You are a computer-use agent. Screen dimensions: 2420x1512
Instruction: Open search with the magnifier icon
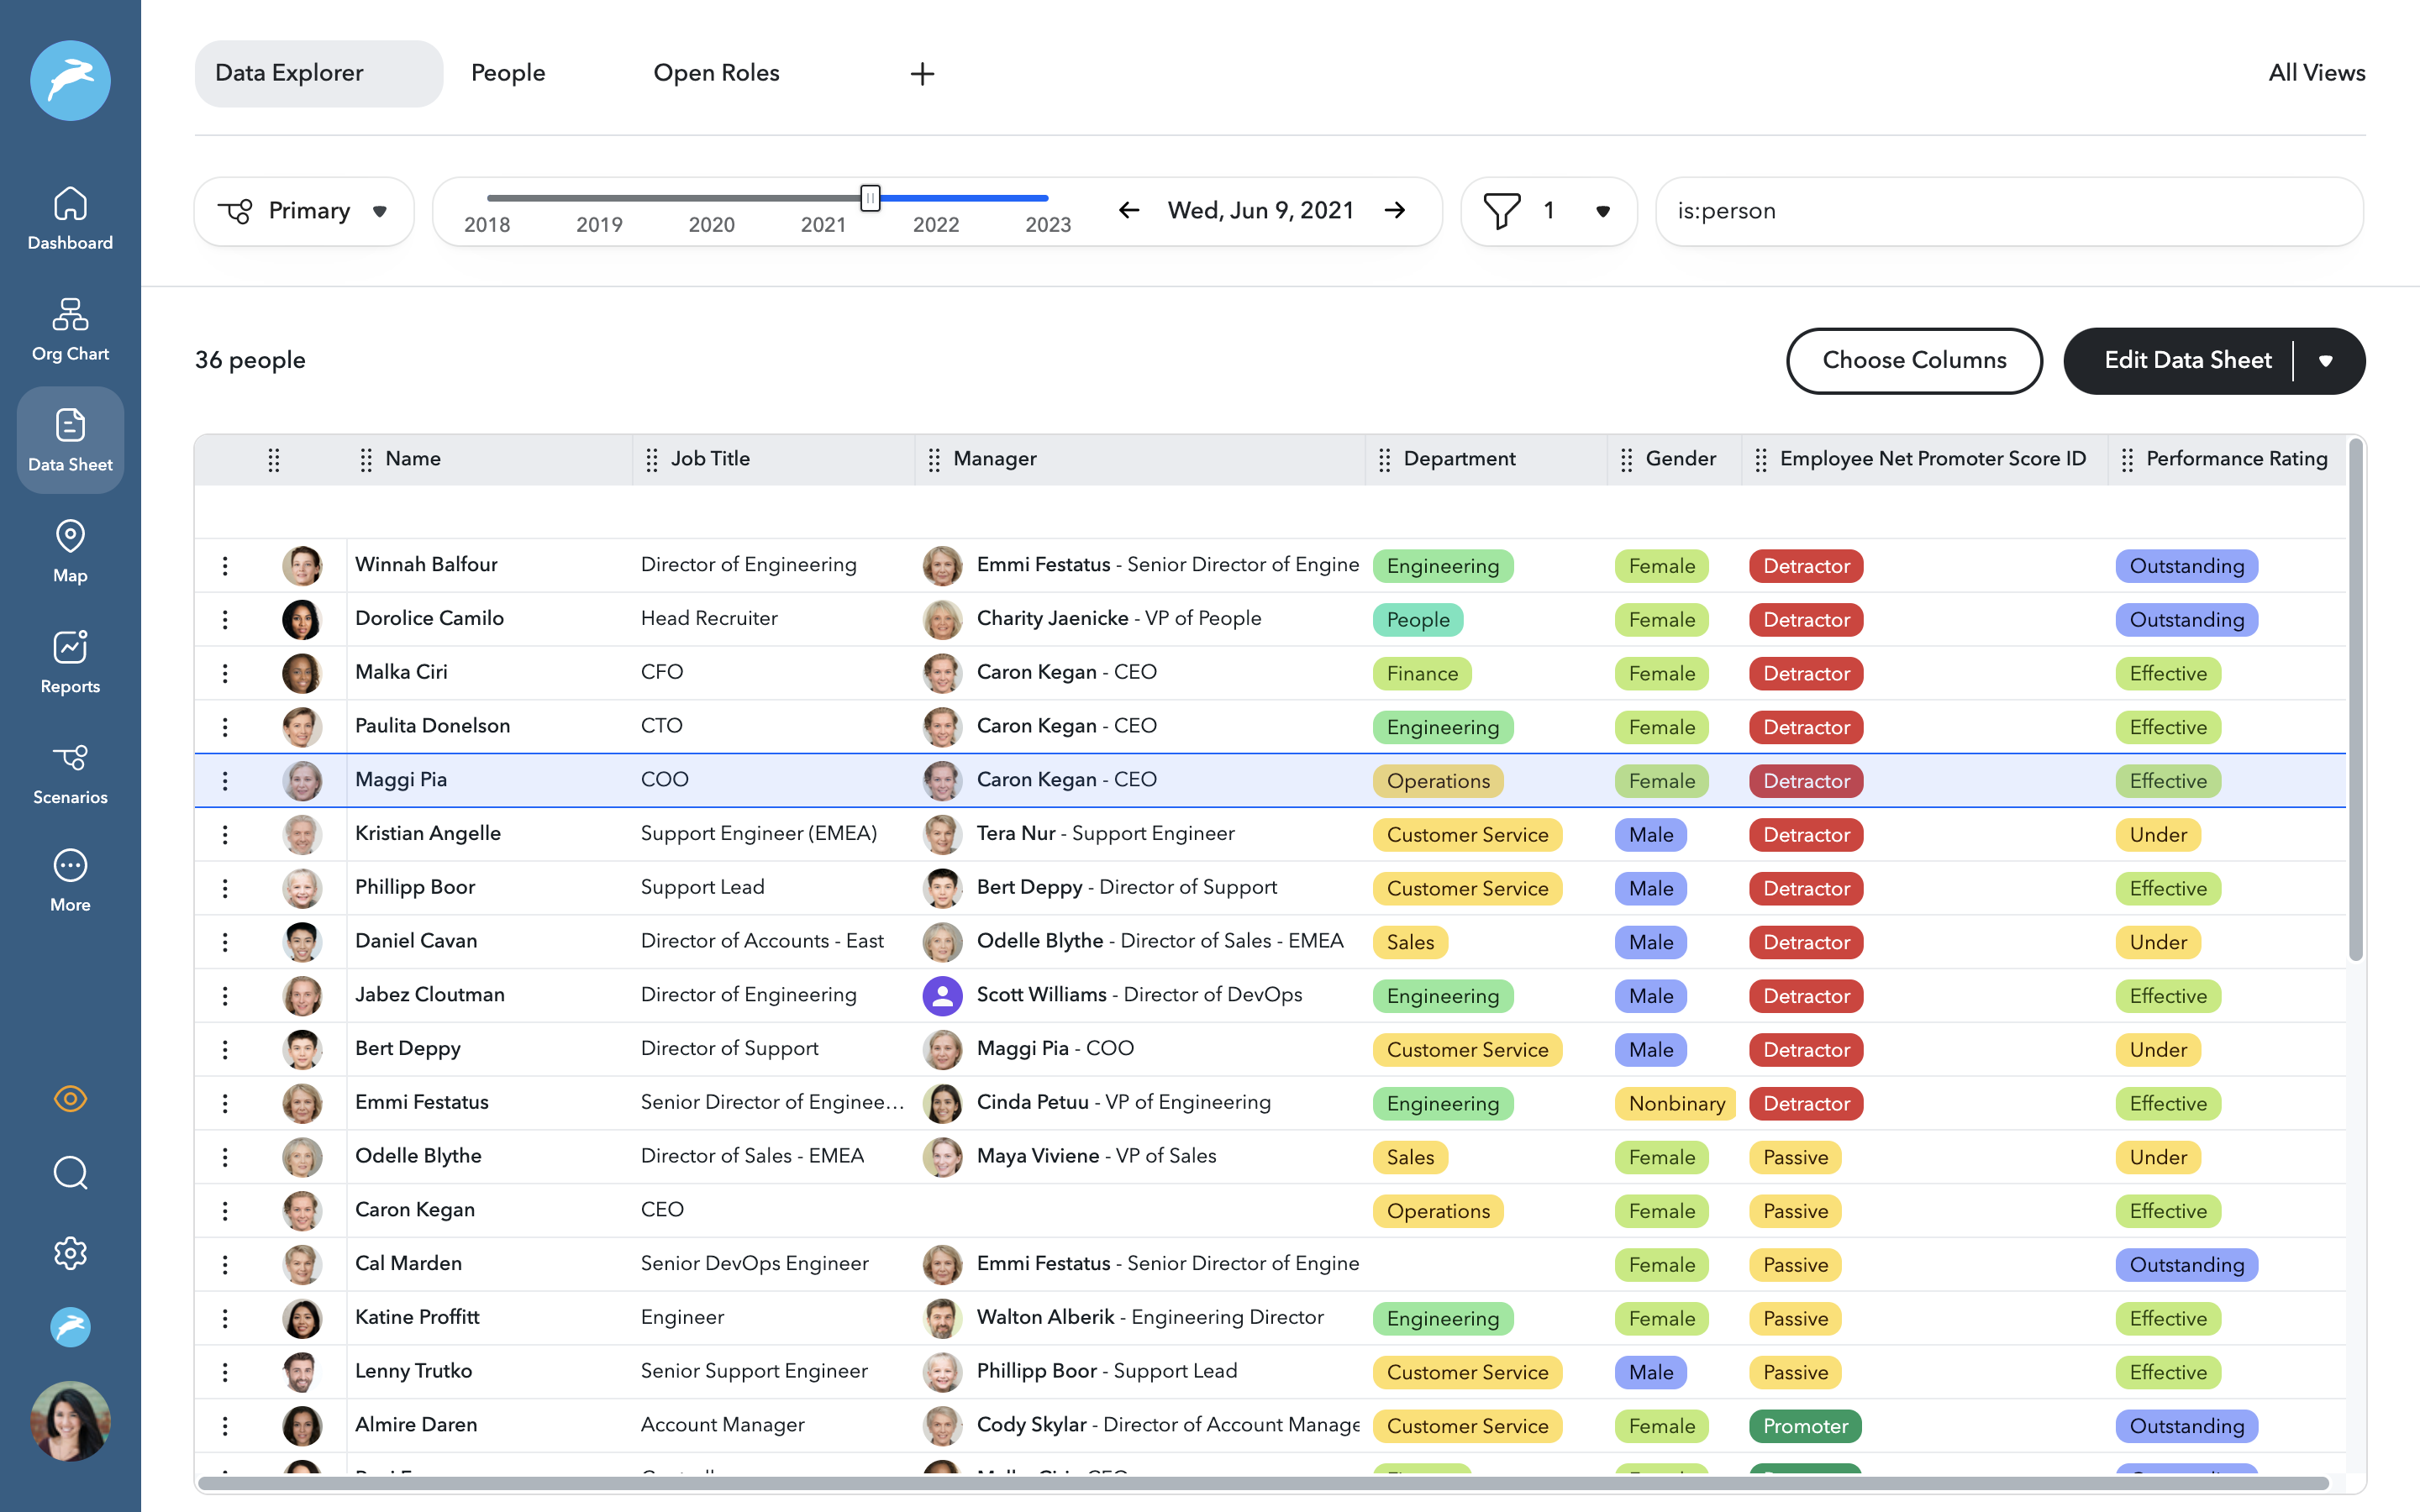tap(70, 1173)
